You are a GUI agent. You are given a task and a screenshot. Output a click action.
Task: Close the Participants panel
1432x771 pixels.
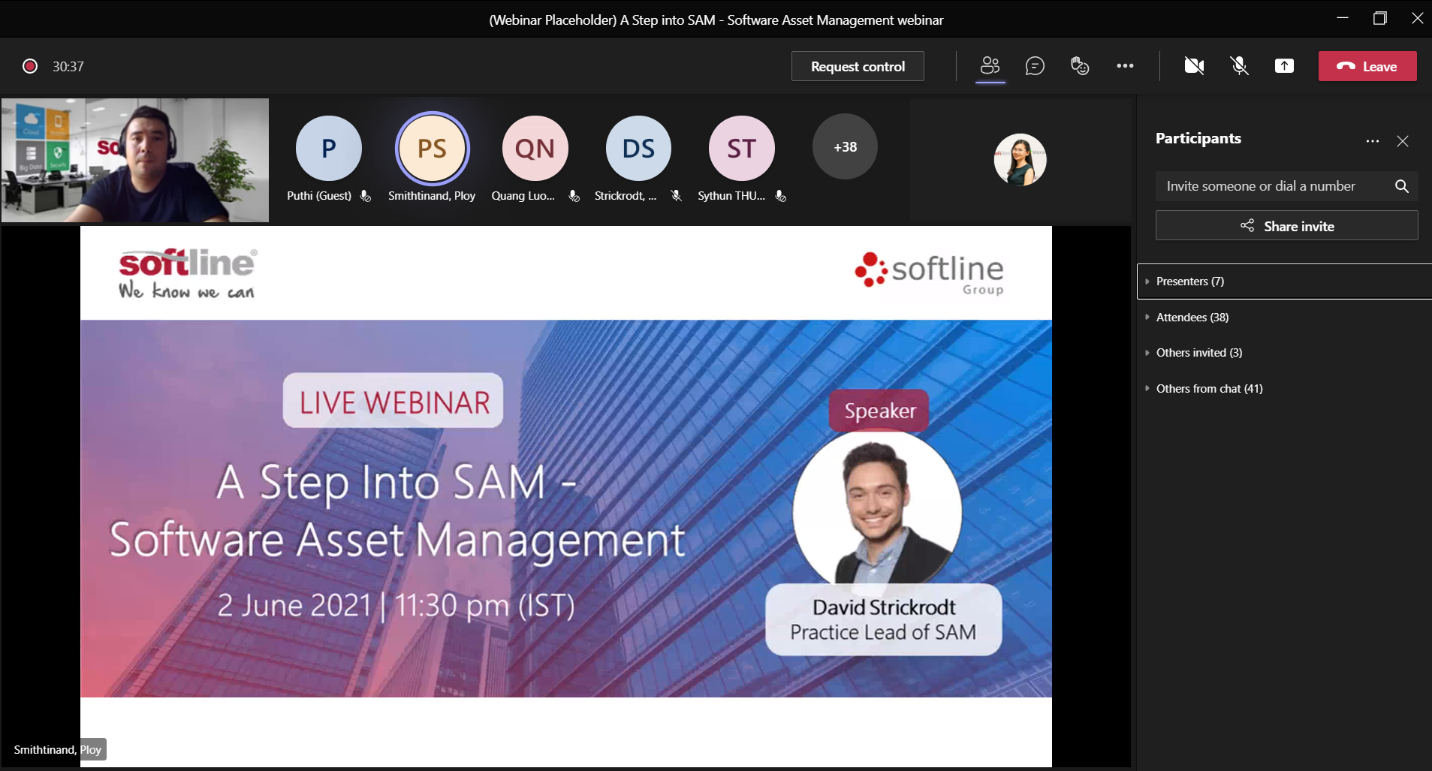(x=1403, y=141)
